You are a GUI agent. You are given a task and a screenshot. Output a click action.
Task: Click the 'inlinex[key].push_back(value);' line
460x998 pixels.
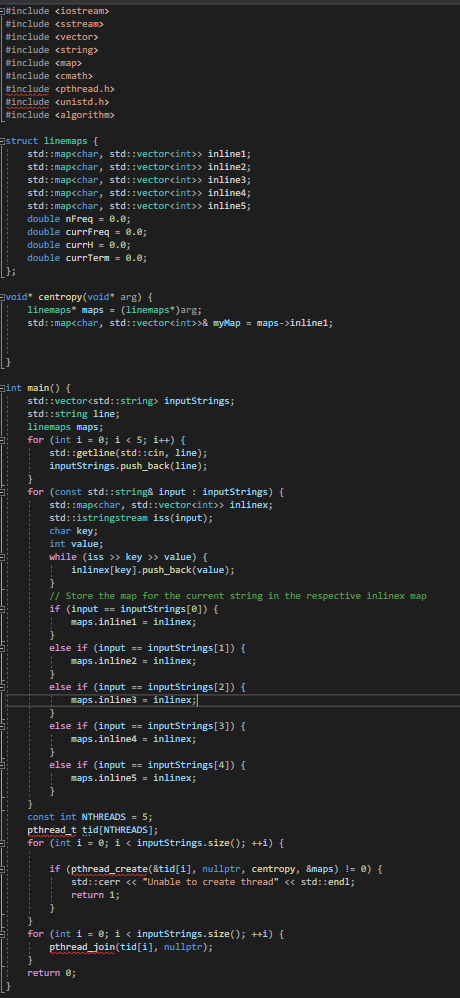[x=153, y=570]
